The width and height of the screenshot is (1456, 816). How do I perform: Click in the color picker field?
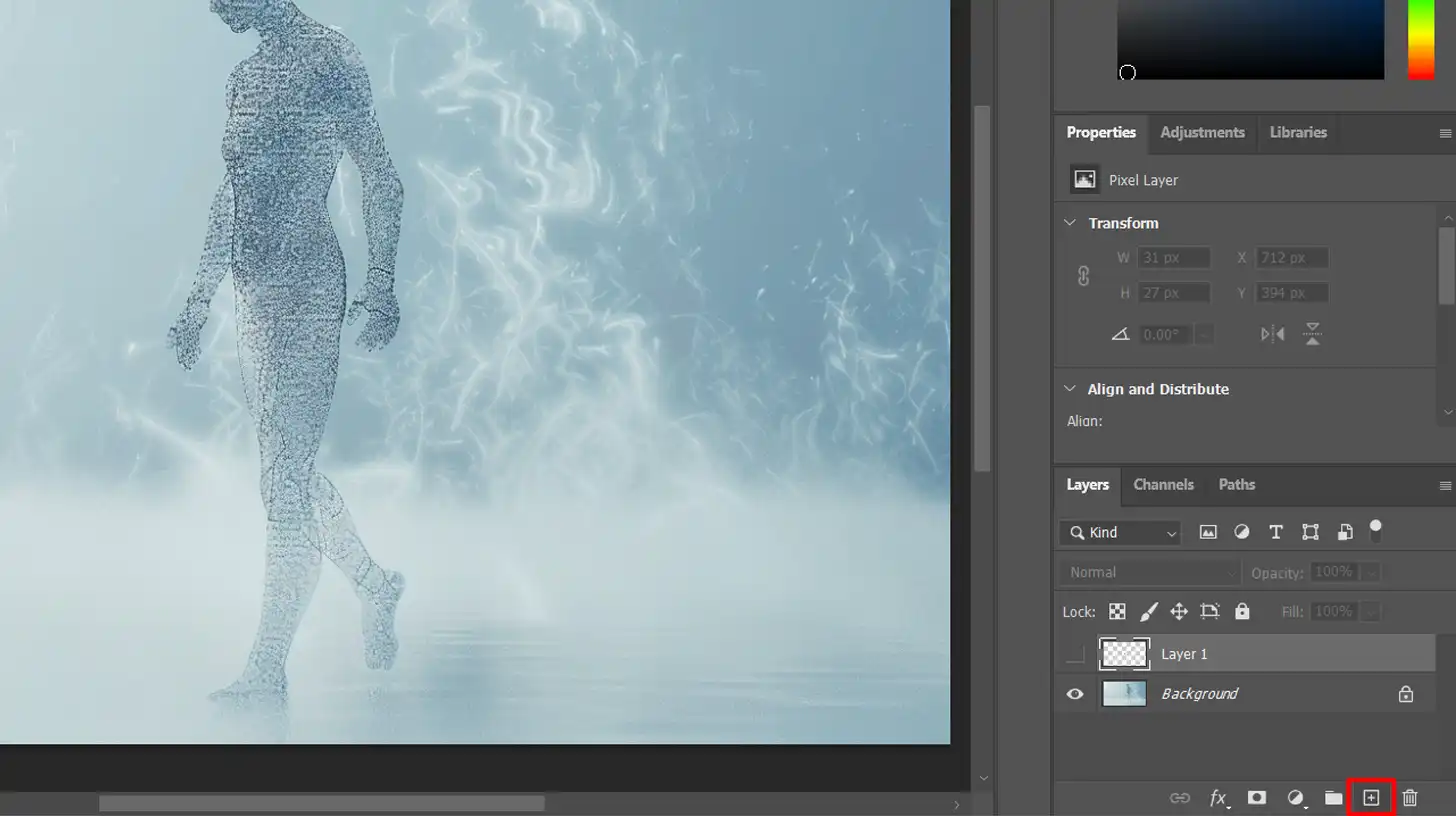coord(1251,40)
